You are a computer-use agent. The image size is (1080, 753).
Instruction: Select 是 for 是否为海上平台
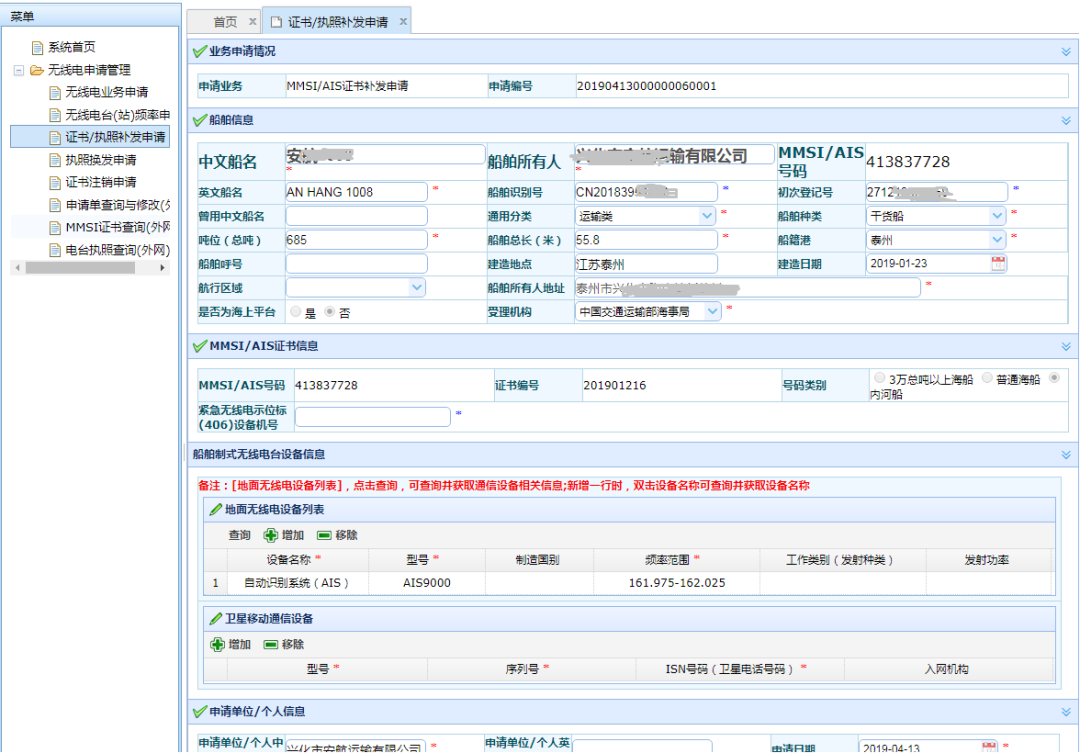pos(296,312)
